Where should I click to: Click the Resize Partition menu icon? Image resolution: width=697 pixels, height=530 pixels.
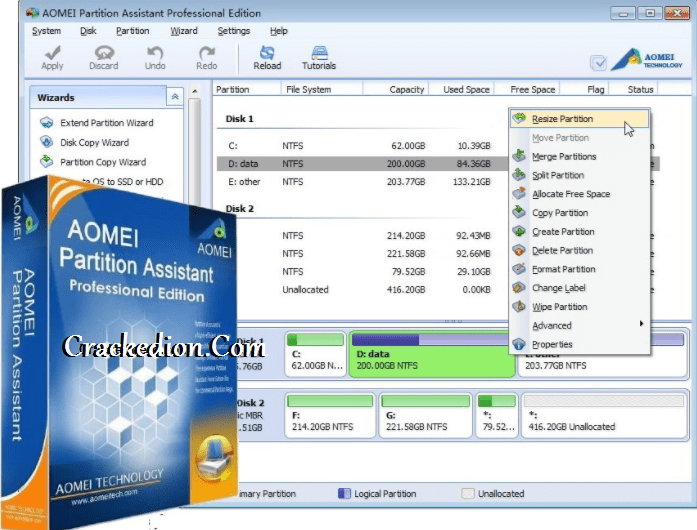coord(519,118)
